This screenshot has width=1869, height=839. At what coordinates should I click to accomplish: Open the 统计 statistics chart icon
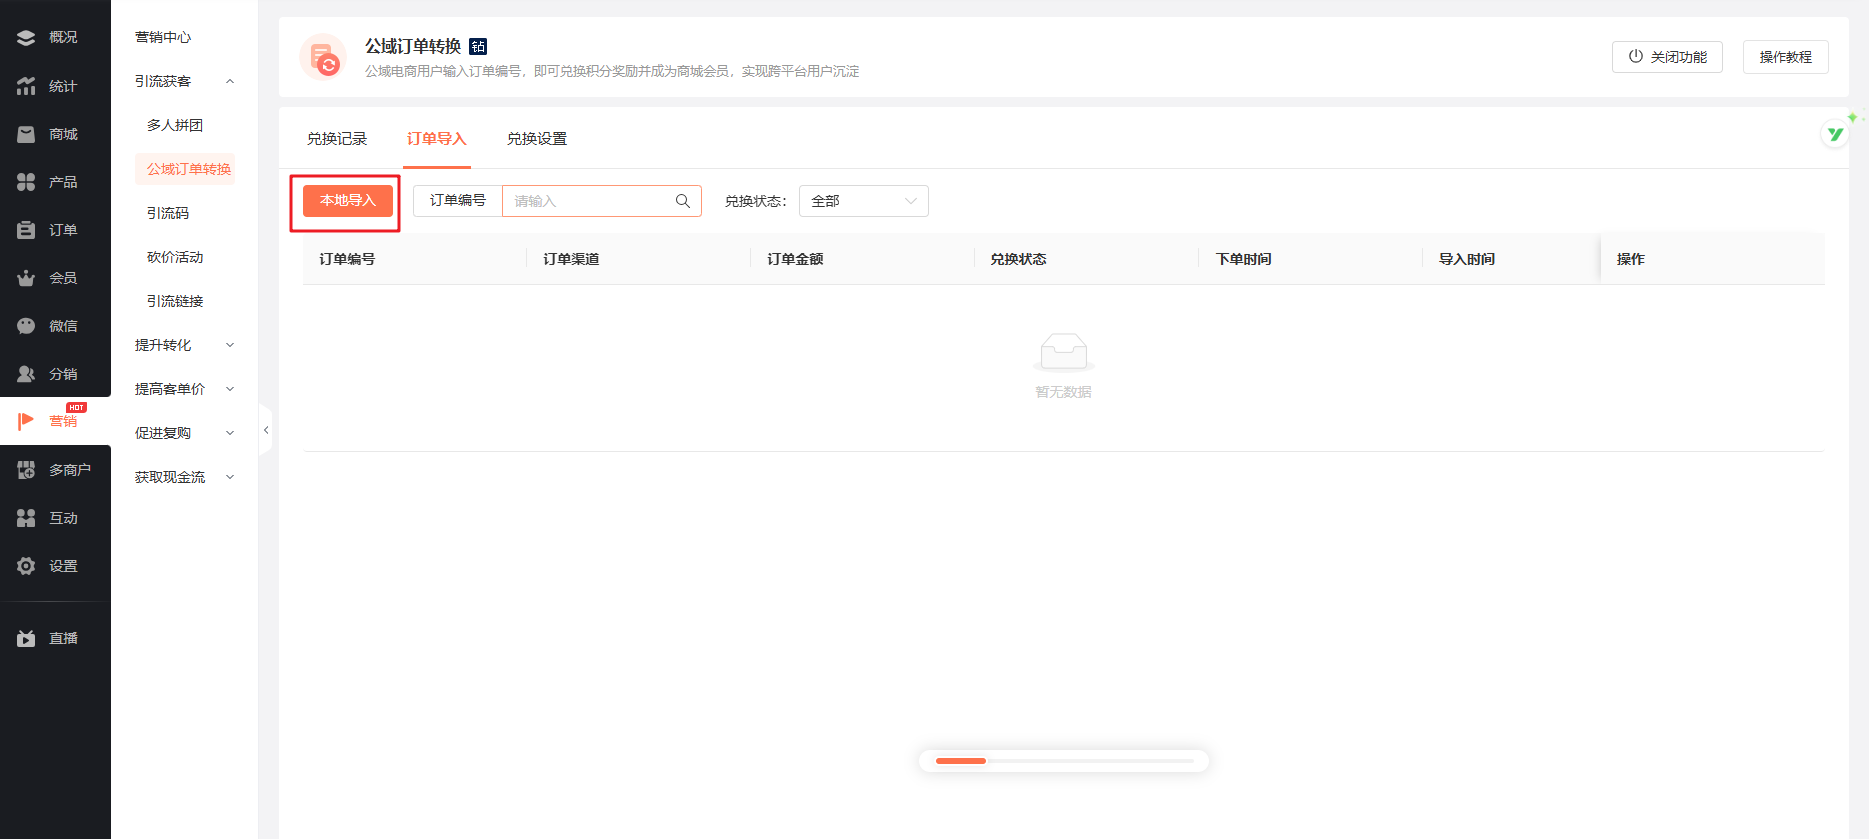(27, 86)
